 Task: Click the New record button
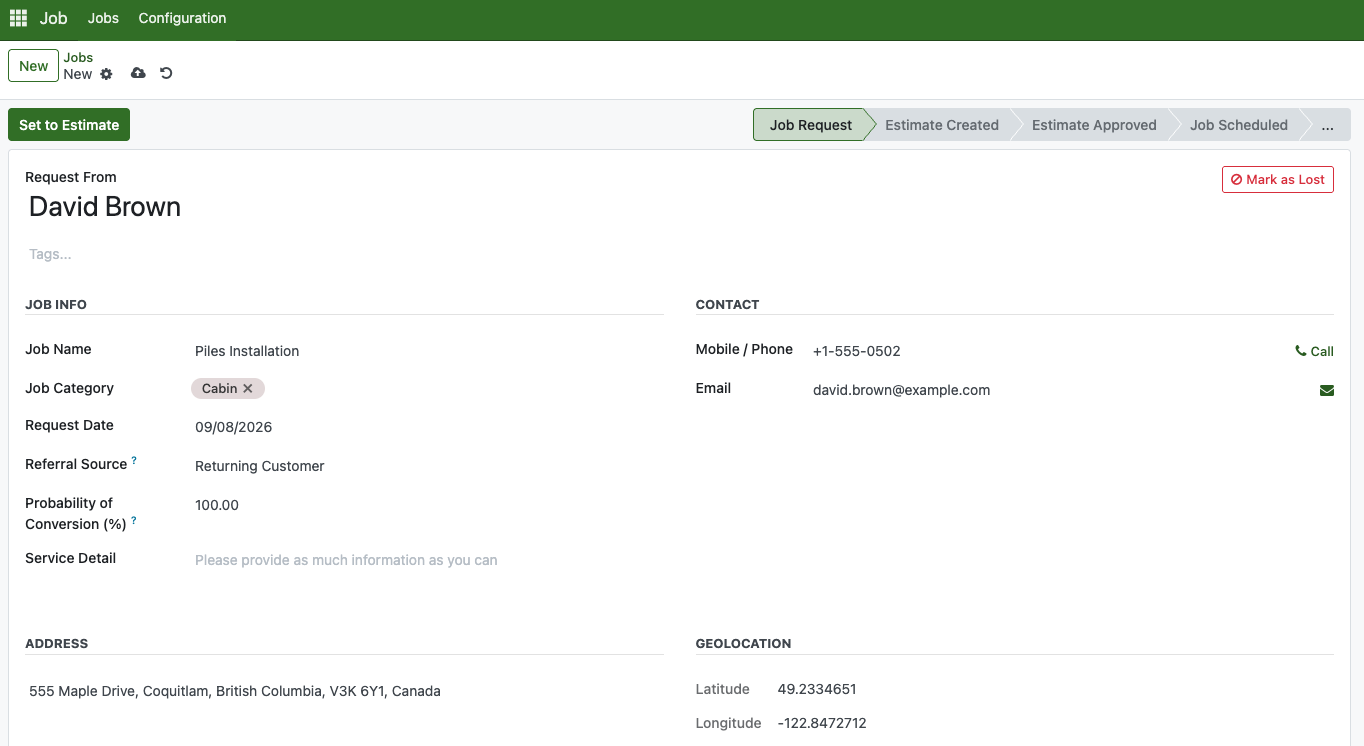[x=33, y=66]
